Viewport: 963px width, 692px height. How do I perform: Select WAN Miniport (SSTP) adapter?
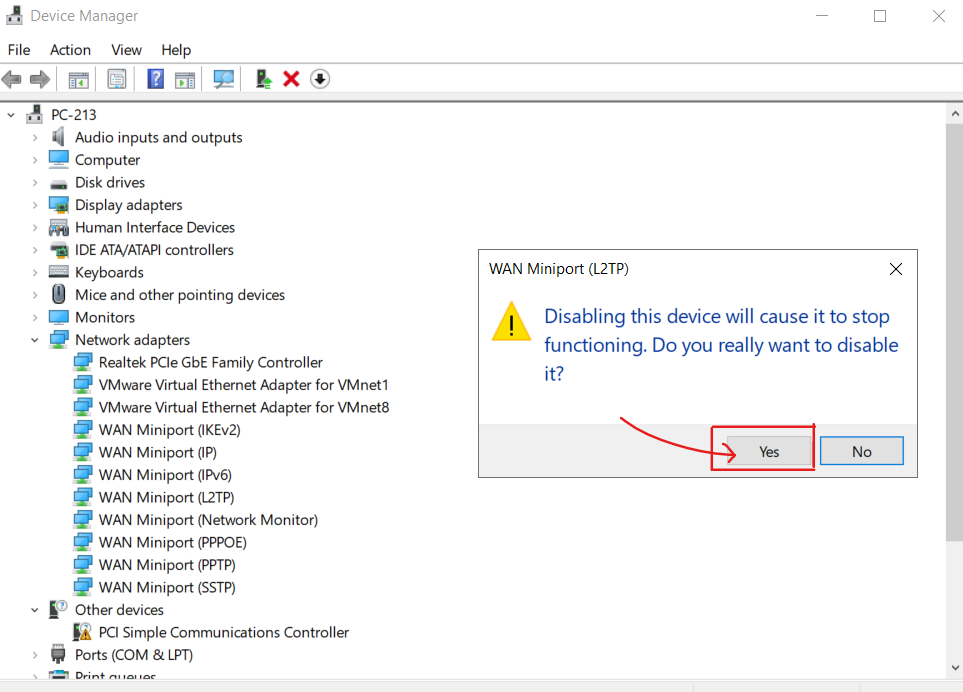click(167, 587)
